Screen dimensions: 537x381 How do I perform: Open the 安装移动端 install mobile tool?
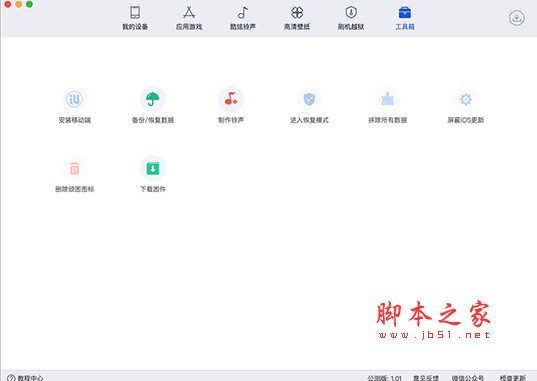pos(74,99)
